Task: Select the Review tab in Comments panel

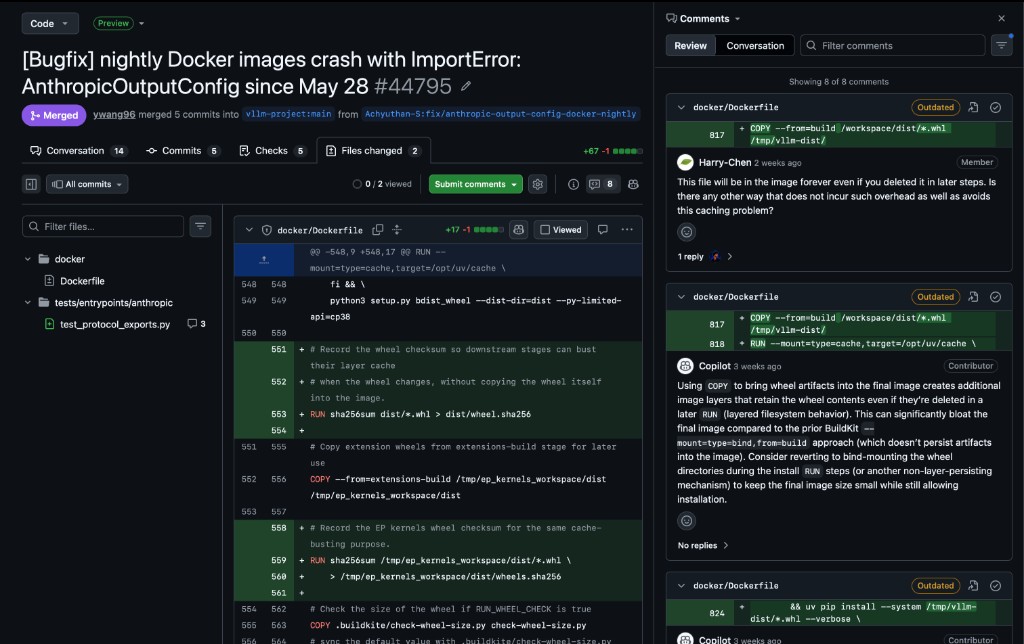Action: (690, 46)
